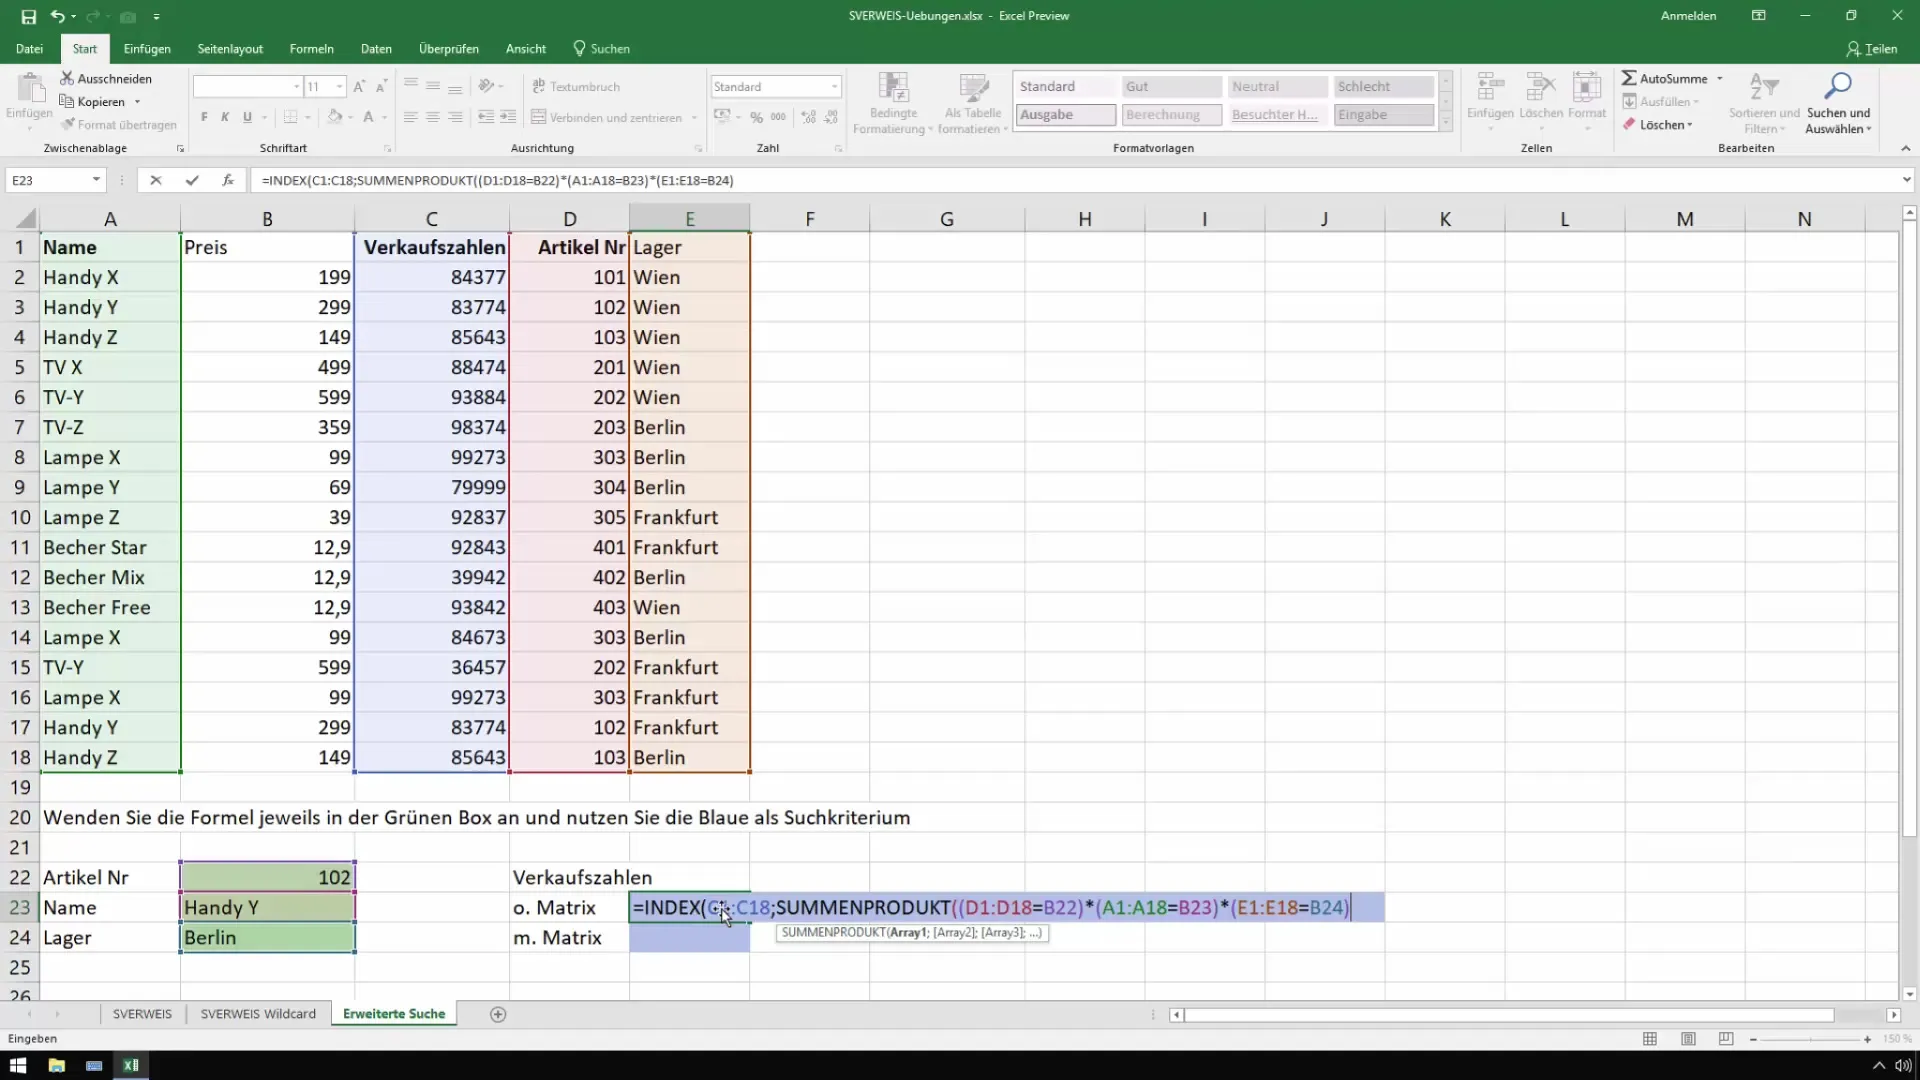Click Verbinden und zentrieren
This screenshot has height=1080, width=1920.
click(607, 117)
